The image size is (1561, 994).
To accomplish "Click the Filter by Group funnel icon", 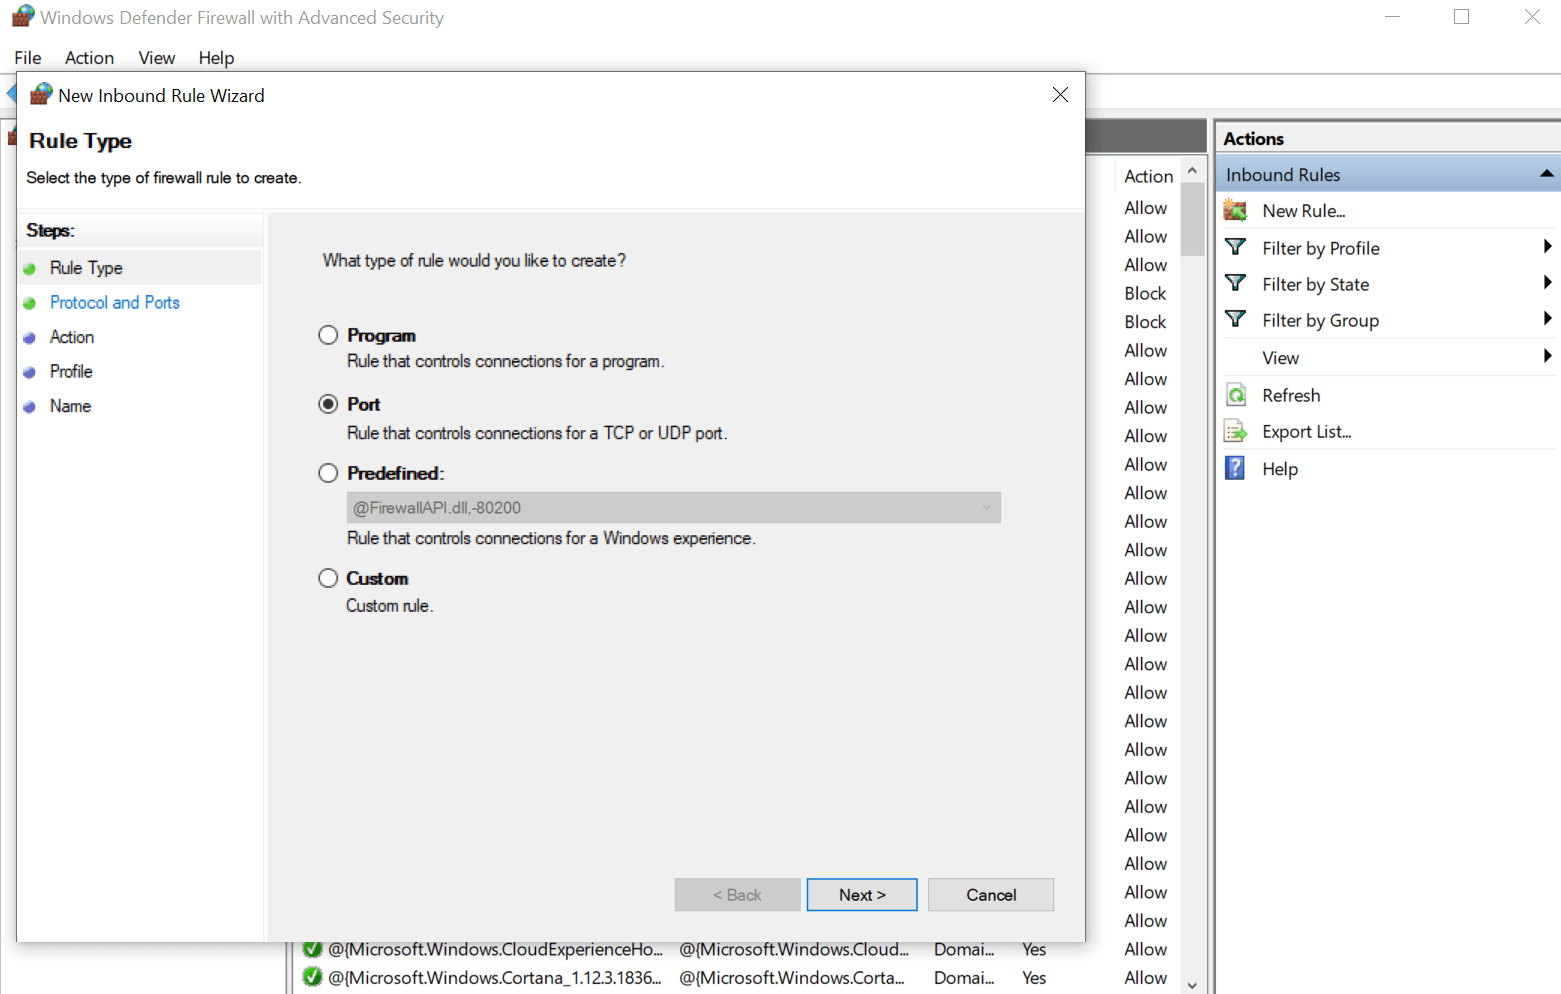I will [1236, 320].
